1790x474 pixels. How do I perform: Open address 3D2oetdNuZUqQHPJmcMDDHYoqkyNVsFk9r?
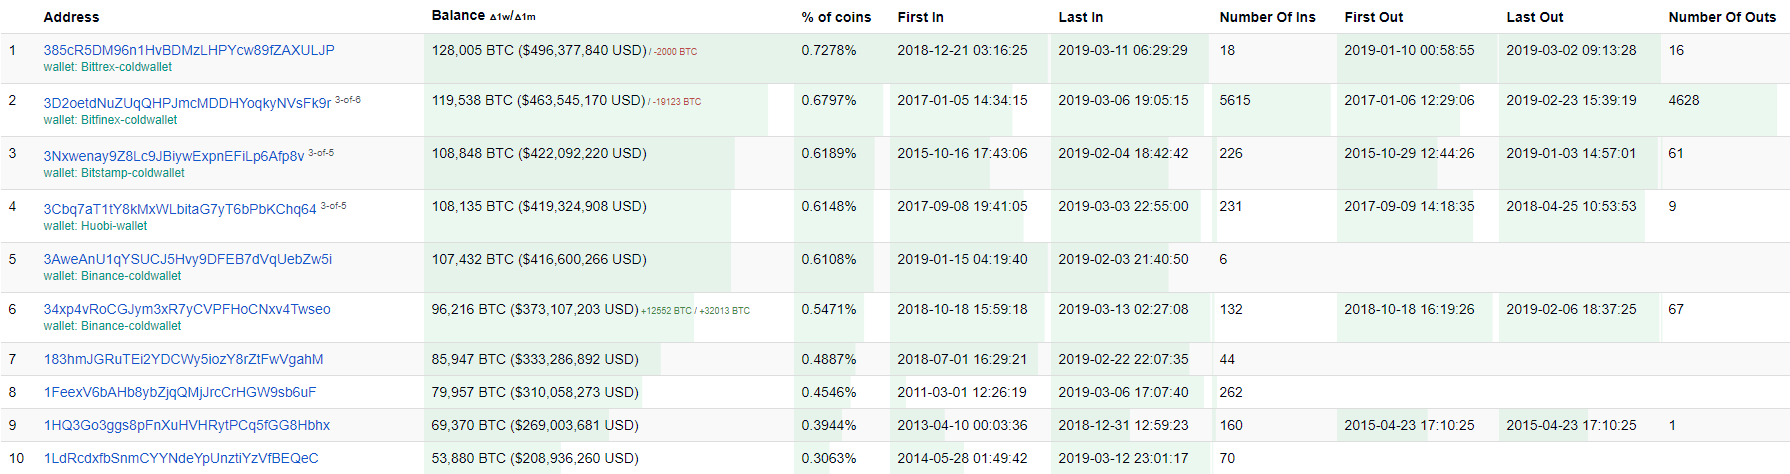click(x=187, y=103)
